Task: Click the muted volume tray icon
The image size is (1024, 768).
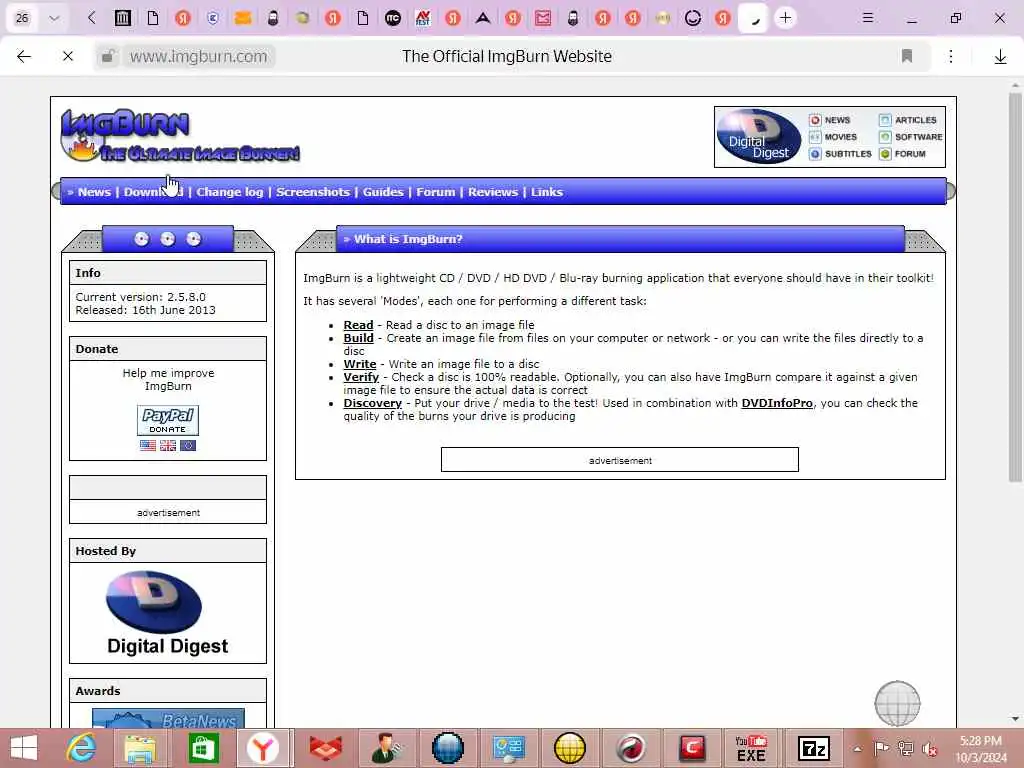Action: click(930, 749)
